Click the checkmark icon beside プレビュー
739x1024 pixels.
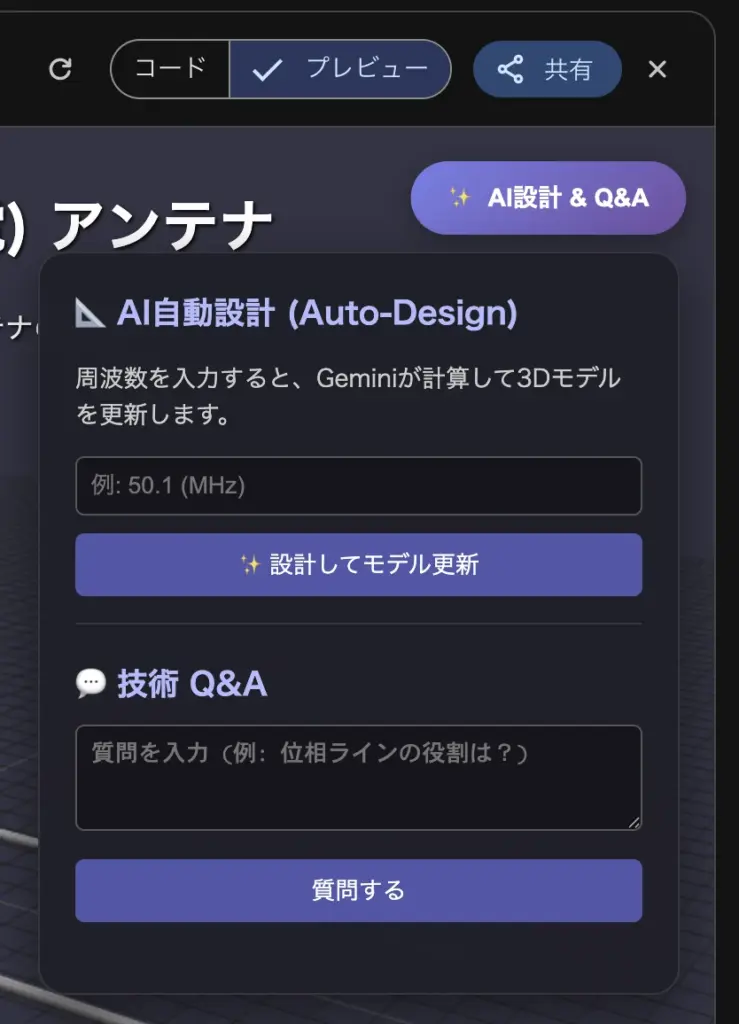[x=267, y=70]
